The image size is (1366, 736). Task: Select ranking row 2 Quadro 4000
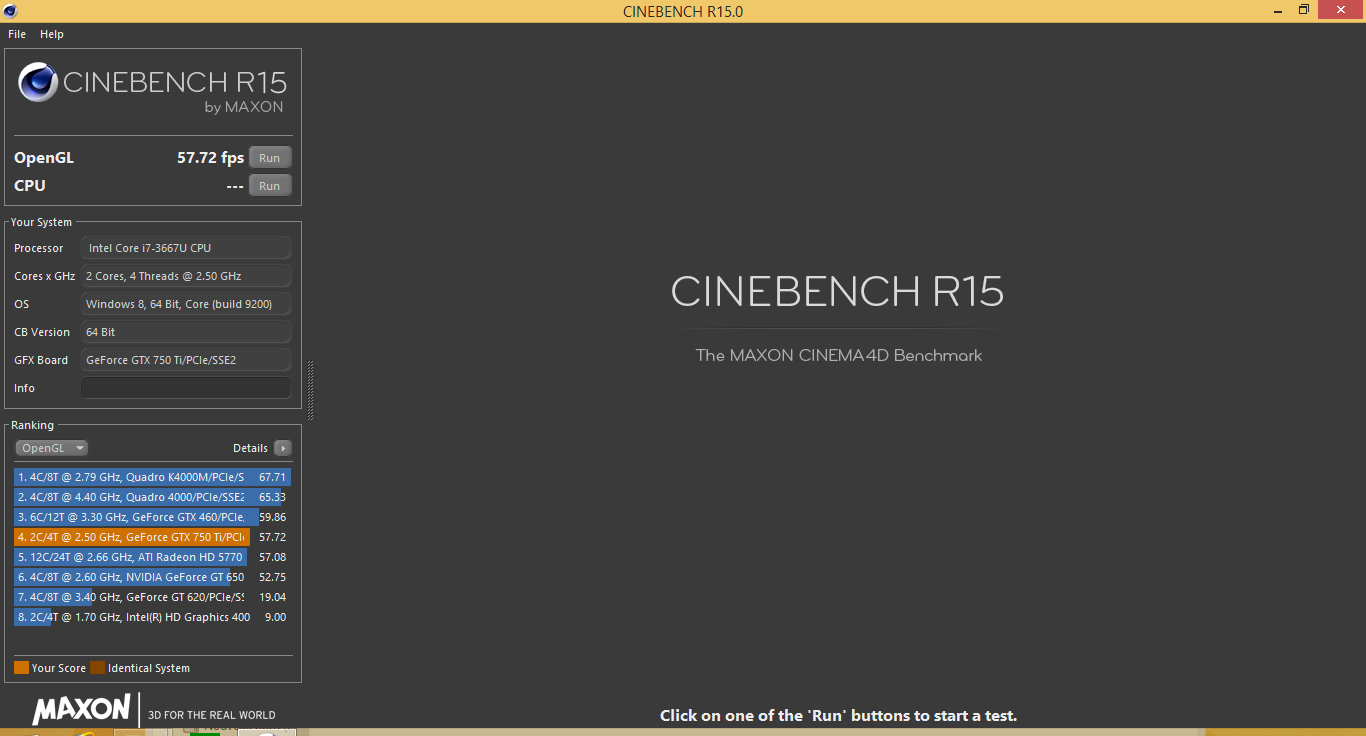point(152,497)
